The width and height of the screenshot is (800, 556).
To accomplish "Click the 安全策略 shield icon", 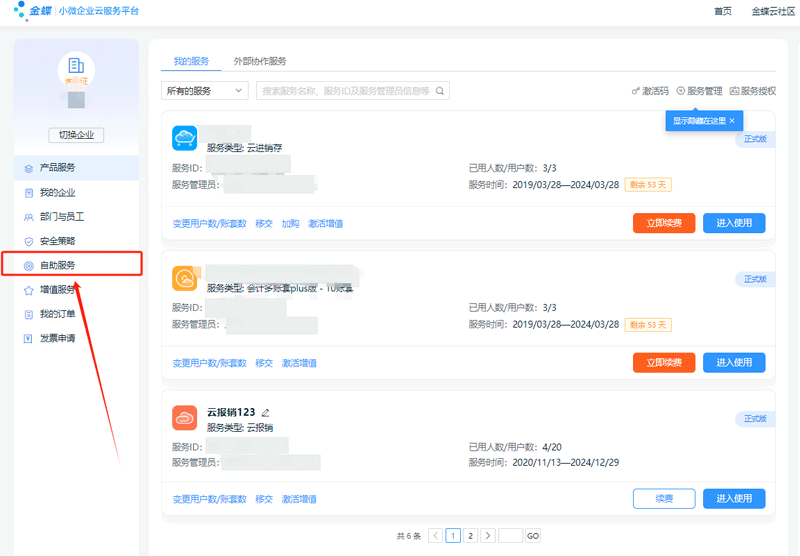I will click(29, 241).
